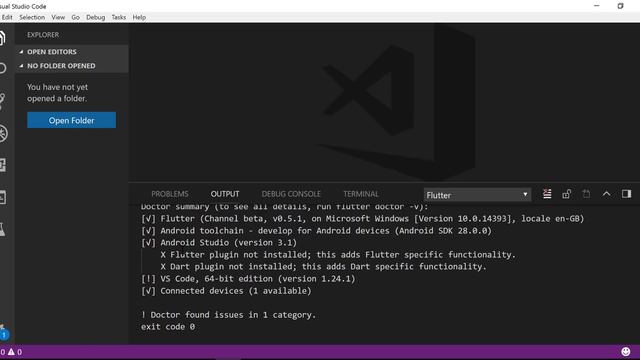Select the Output tab
640x360 pixels.
coord(225,194)
